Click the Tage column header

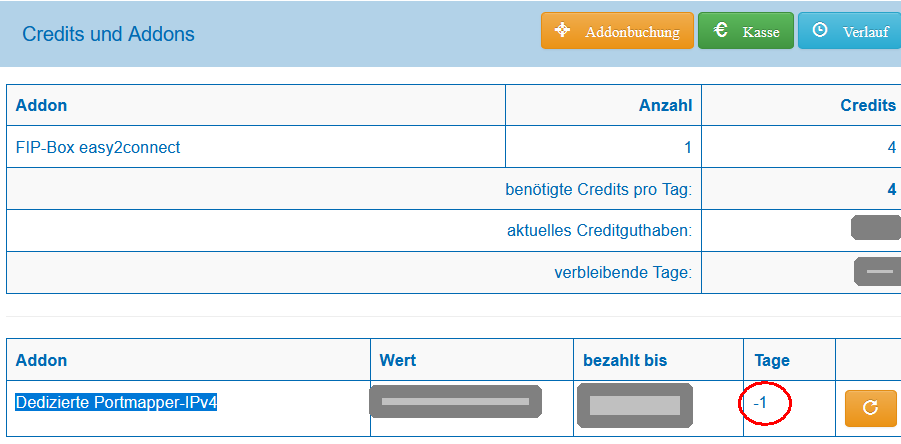point(771,359)
